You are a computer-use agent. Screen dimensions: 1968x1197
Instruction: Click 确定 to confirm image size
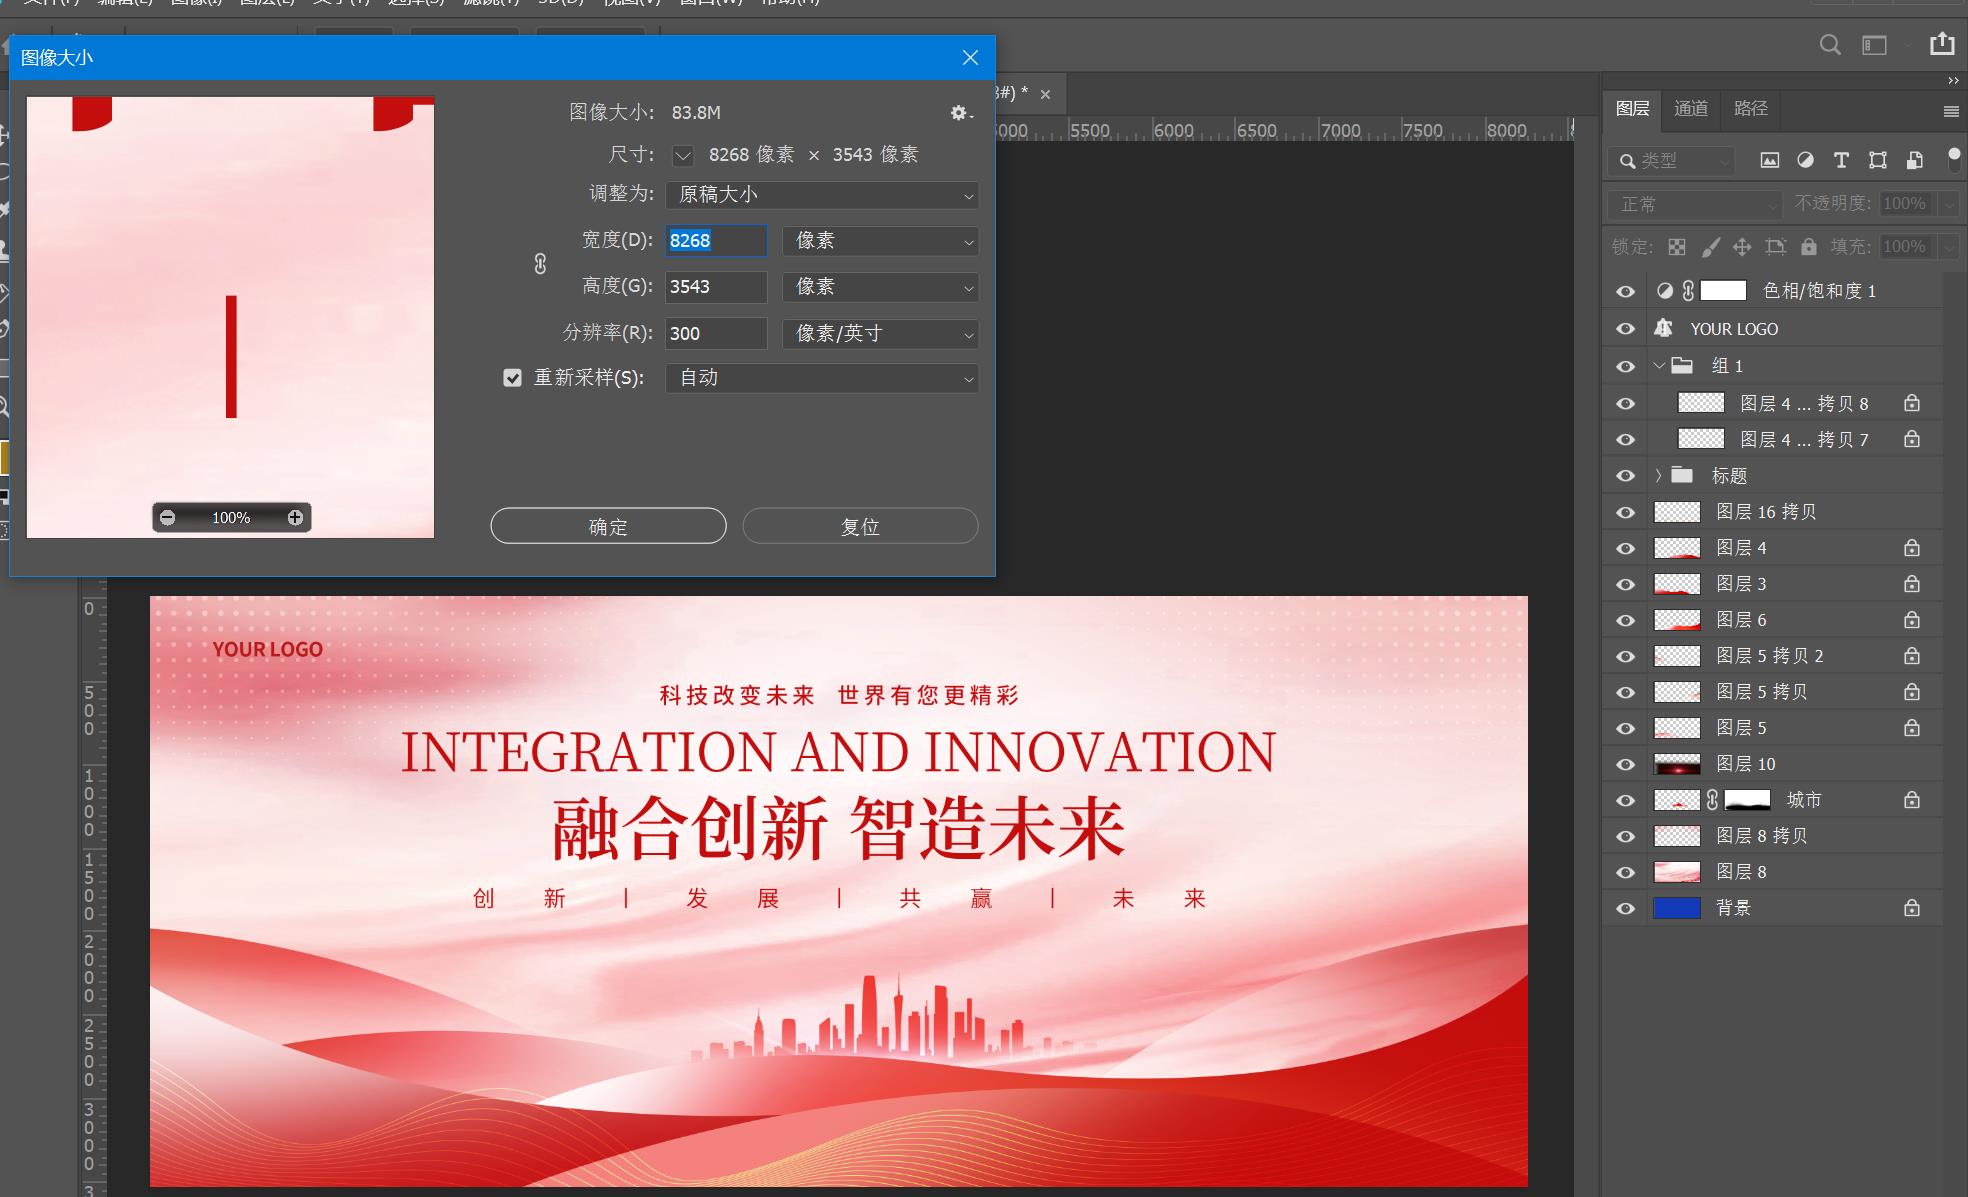[x=608, y=526]
